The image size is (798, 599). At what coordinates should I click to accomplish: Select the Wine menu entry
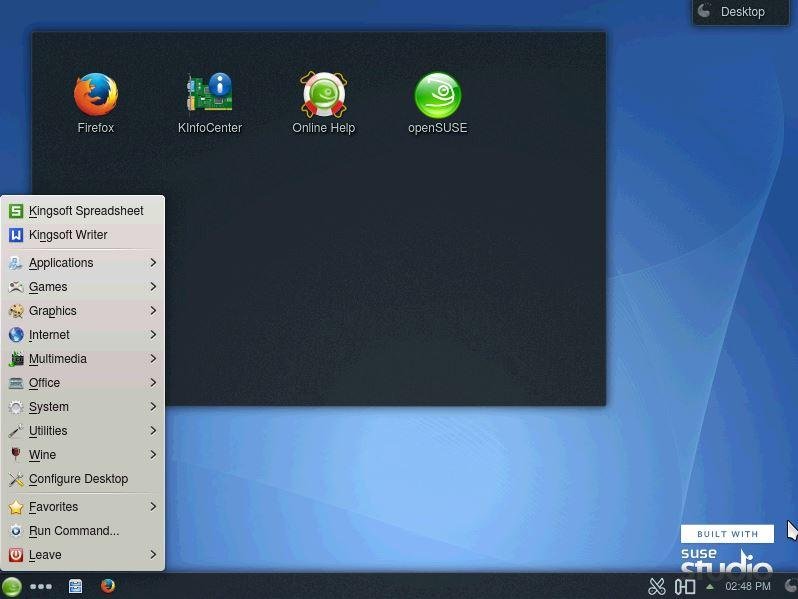(x=82, y=454)
